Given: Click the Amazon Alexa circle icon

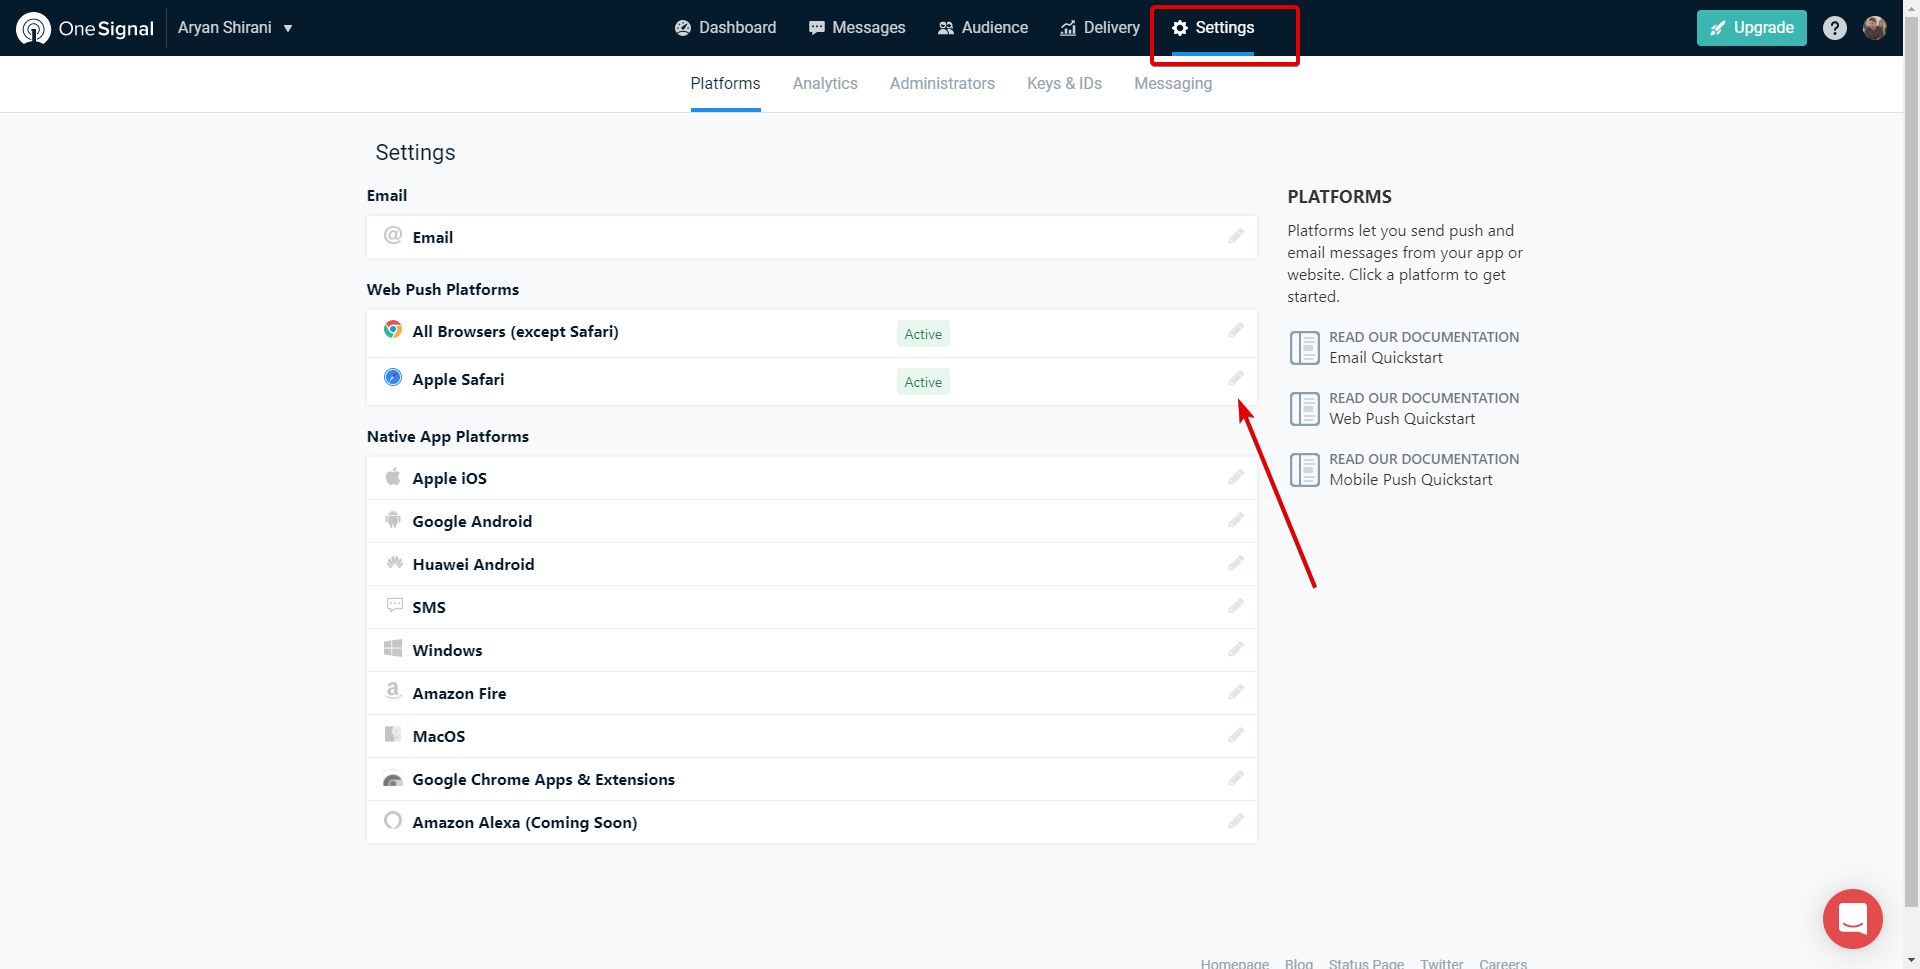Looking at the screenshot, I should [393, 821].
